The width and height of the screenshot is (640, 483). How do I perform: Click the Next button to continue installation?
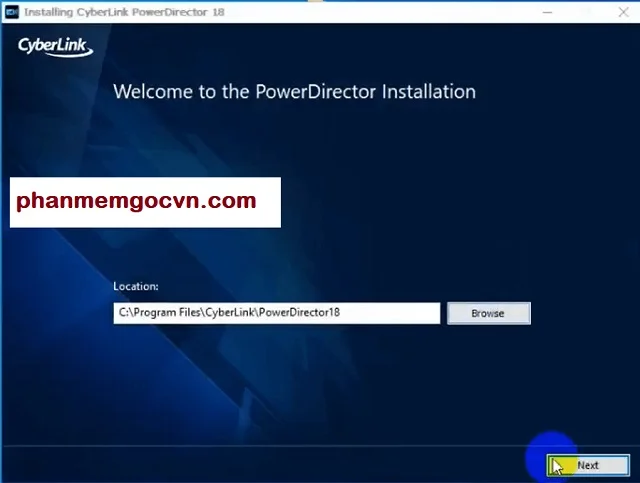tap(588, 465)
